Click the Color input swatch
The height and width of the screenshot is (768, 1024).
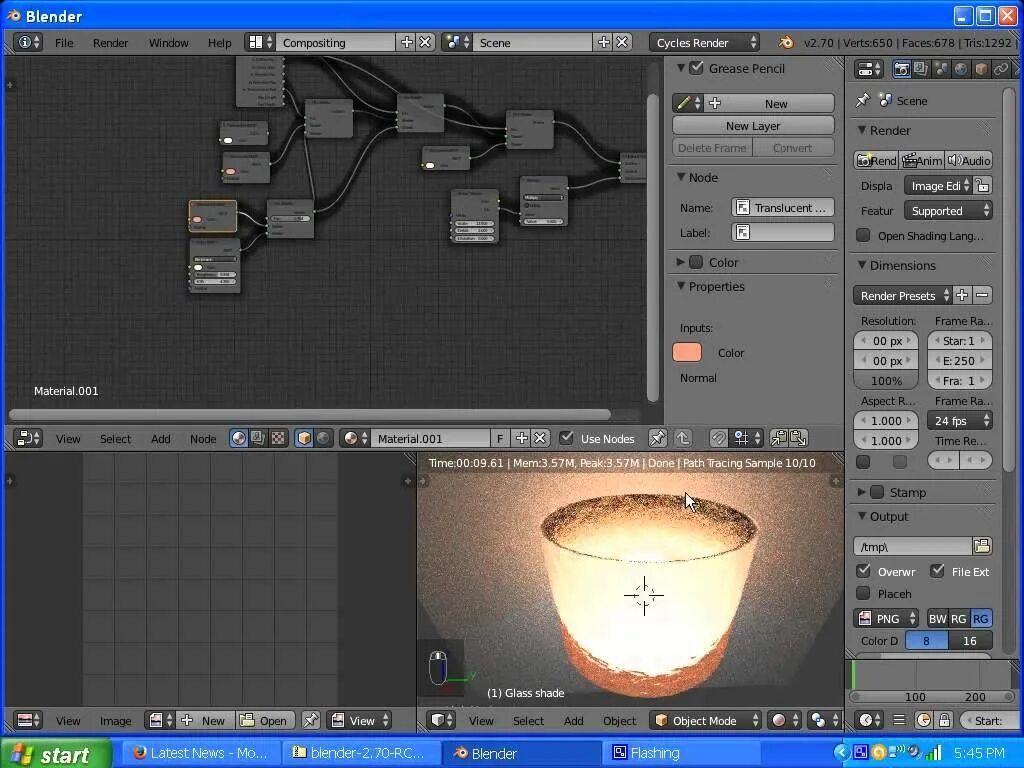687,353
